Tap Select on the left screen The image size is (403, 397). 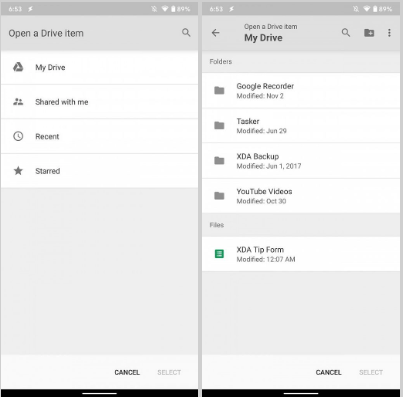coord(169,372)
